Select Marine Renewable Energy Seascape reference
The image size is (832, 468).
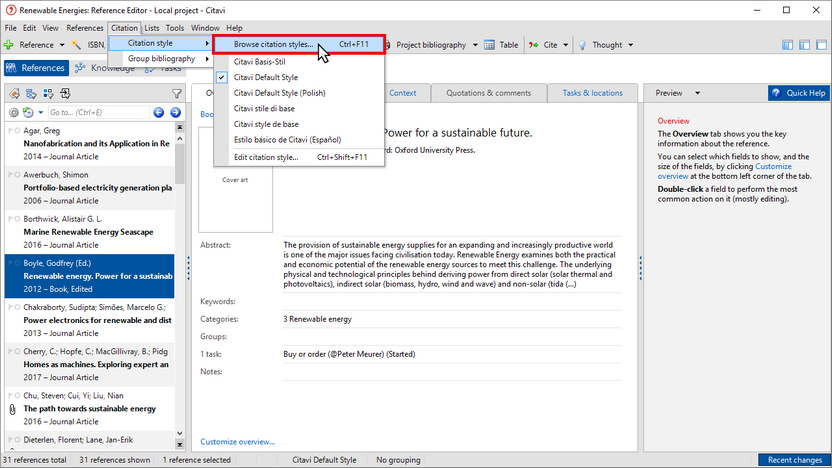pos(90,232)
